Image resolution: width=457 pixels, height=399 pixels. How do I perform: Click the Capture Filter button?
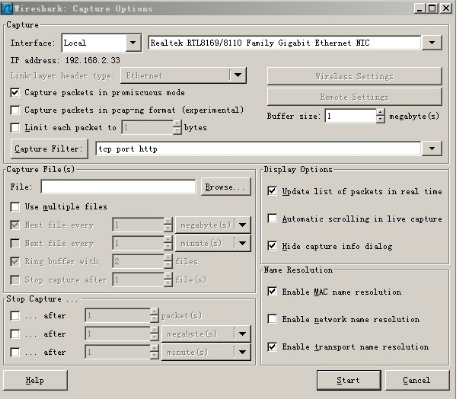click(x=49, y=149)
